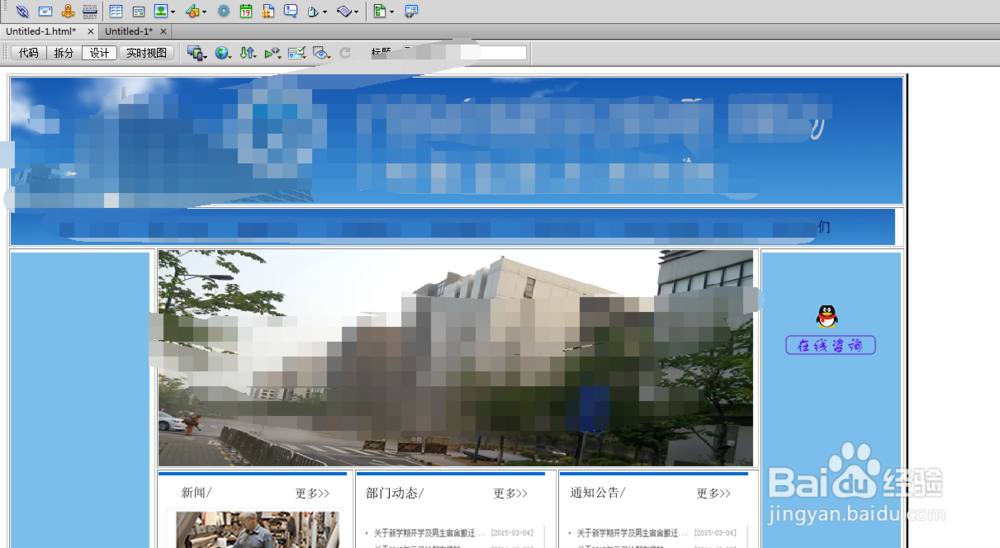Click the 在线咨询 button on the page
Screen dimensions: 1000x548
coord(830,345)
